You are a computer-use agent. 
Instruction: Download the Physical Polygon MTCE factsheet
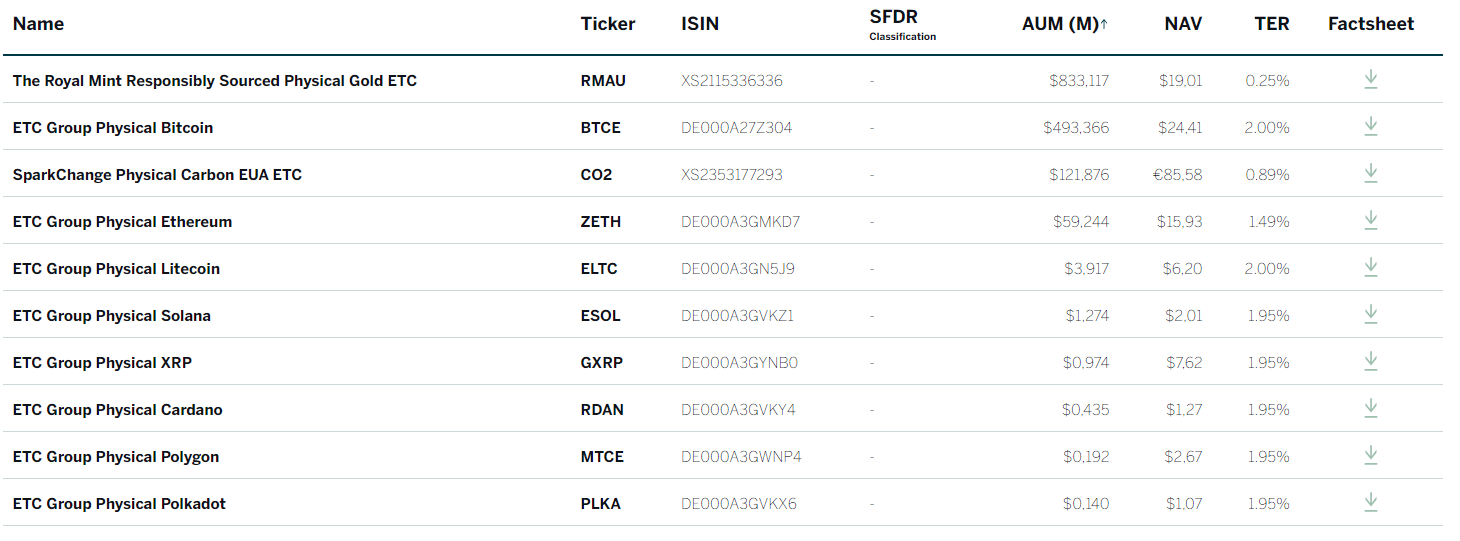tap(1371, 455)
